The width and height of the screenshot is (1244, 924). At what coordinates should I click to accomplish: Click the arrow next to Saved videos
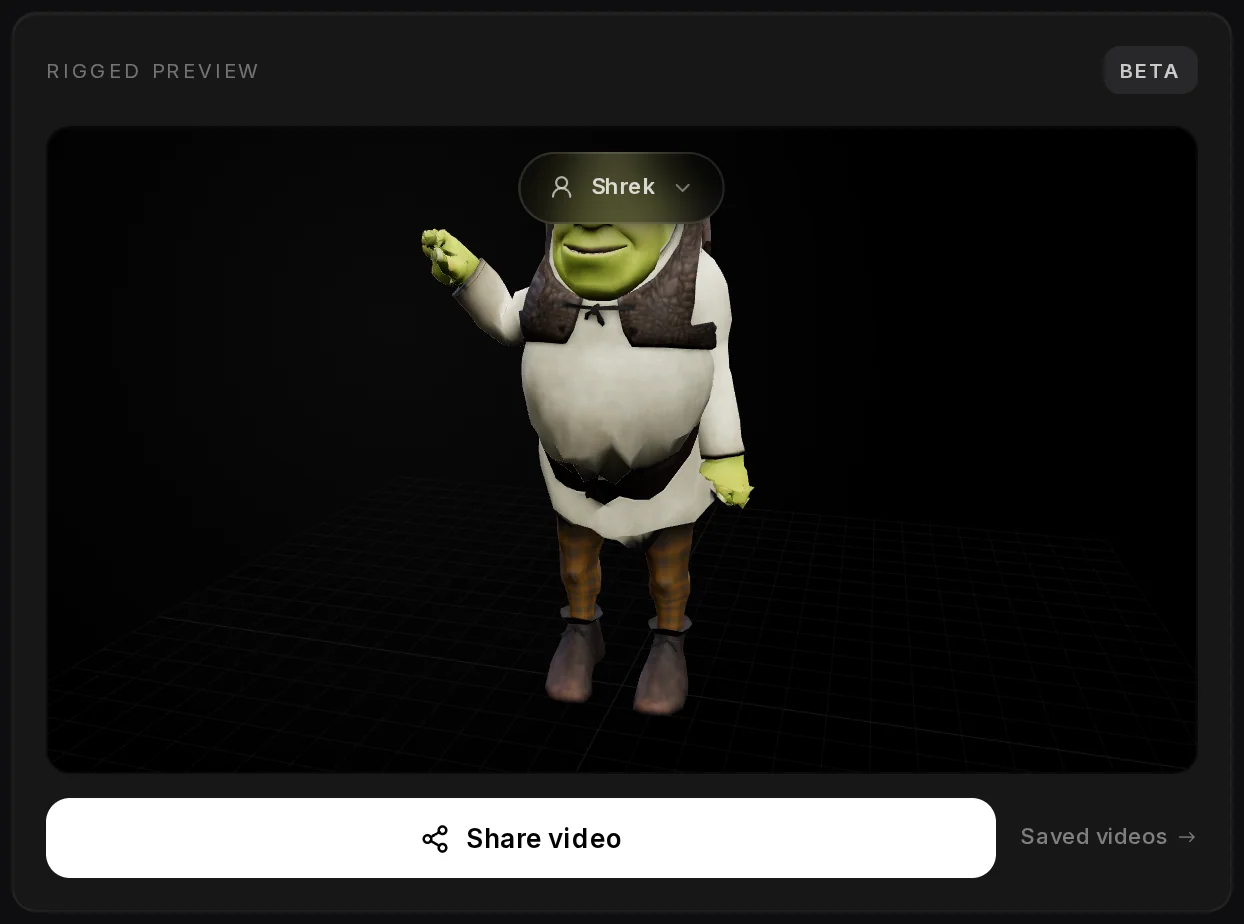(x=1187, y=837)
